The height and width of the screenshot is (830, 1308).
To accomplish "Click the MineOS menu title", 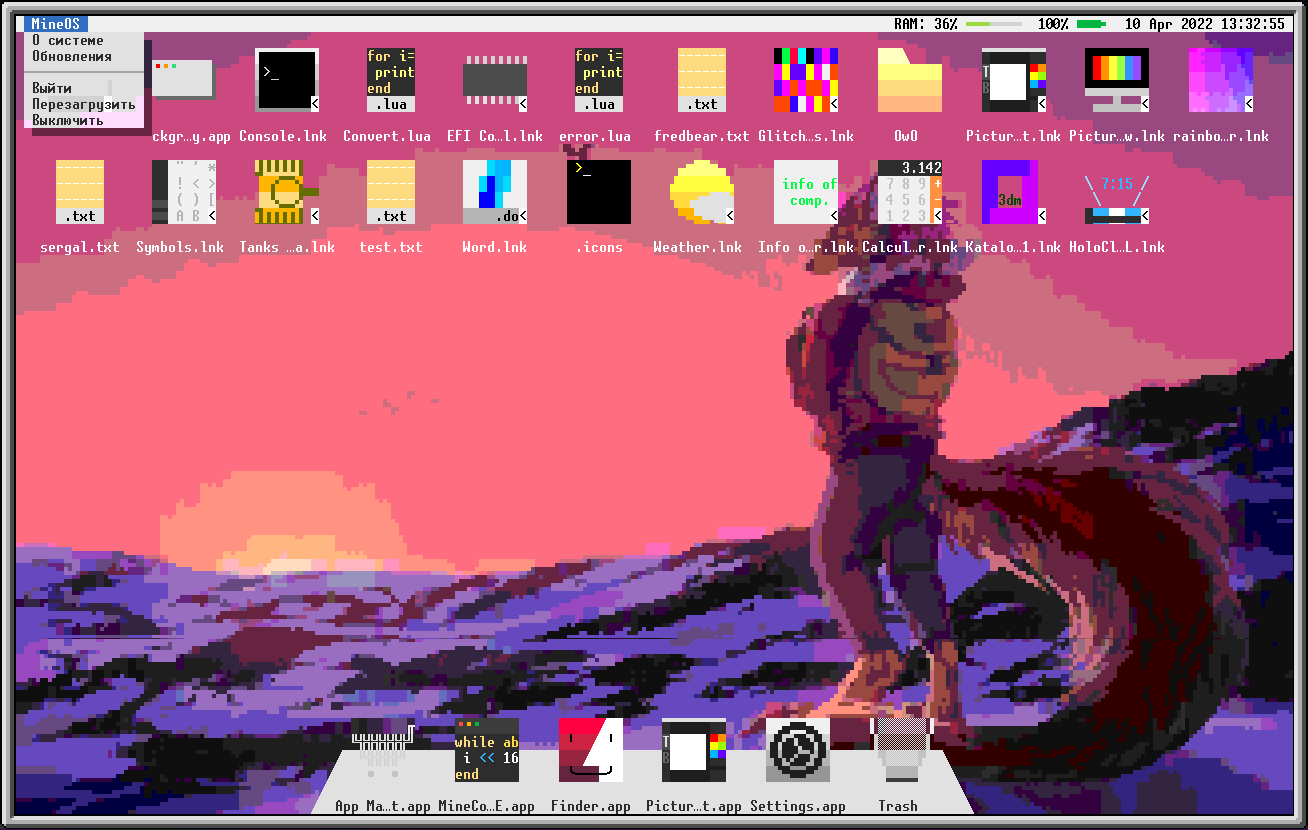I will (56, 24).
